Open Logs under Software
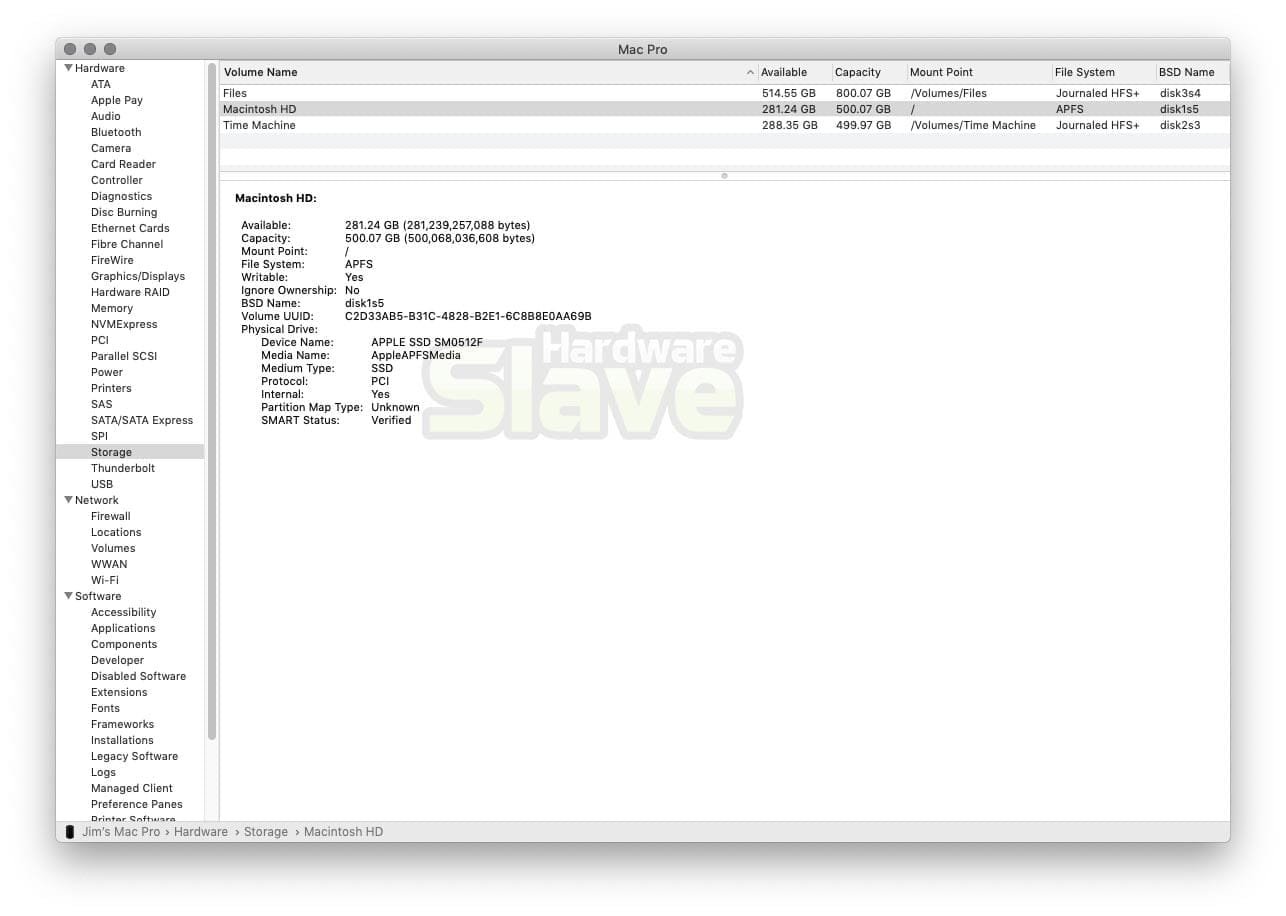The image size is (1286, 916). click(x=103, y=772)
